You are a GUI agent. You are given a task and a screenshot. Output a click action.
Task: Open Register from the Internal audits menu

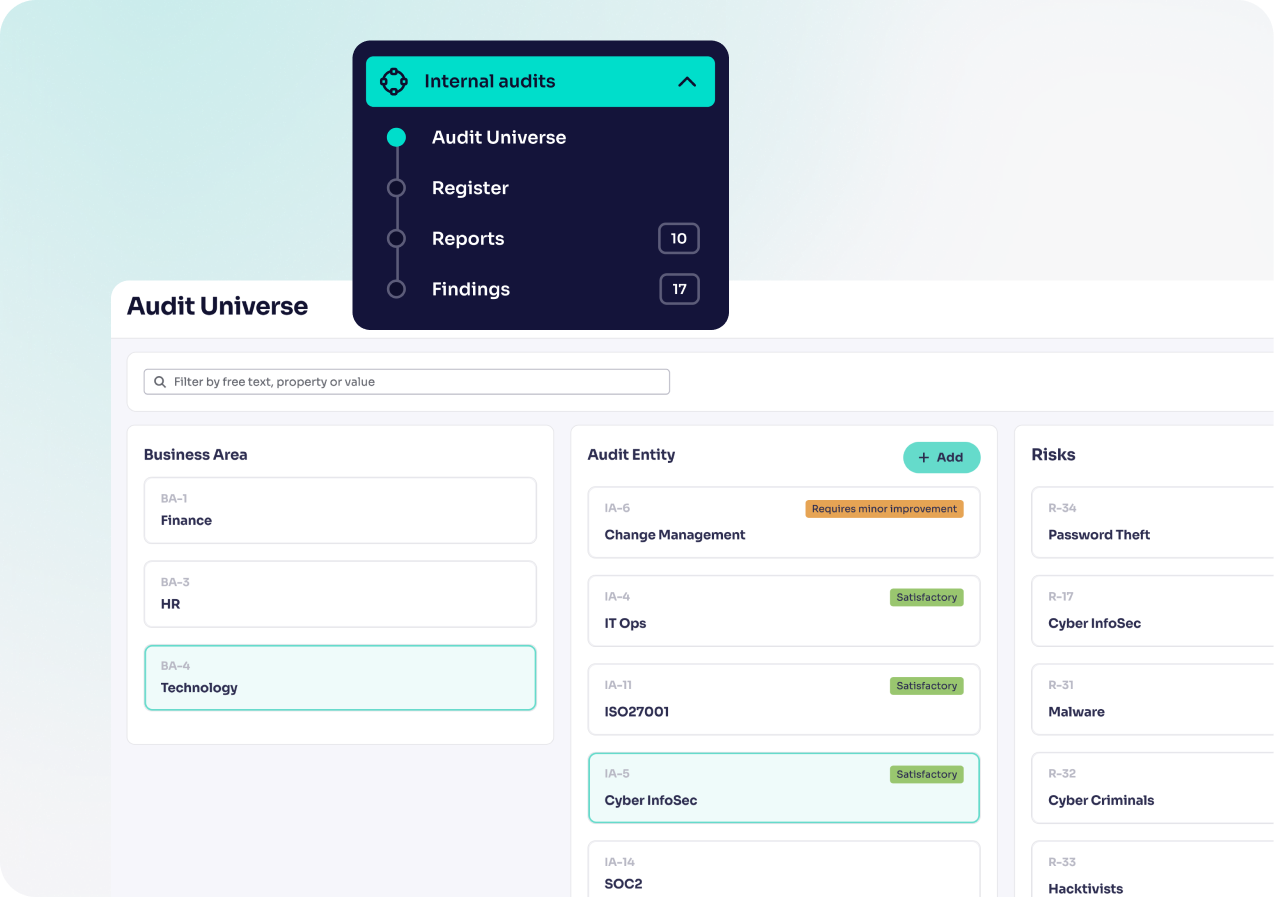[469, 188]
